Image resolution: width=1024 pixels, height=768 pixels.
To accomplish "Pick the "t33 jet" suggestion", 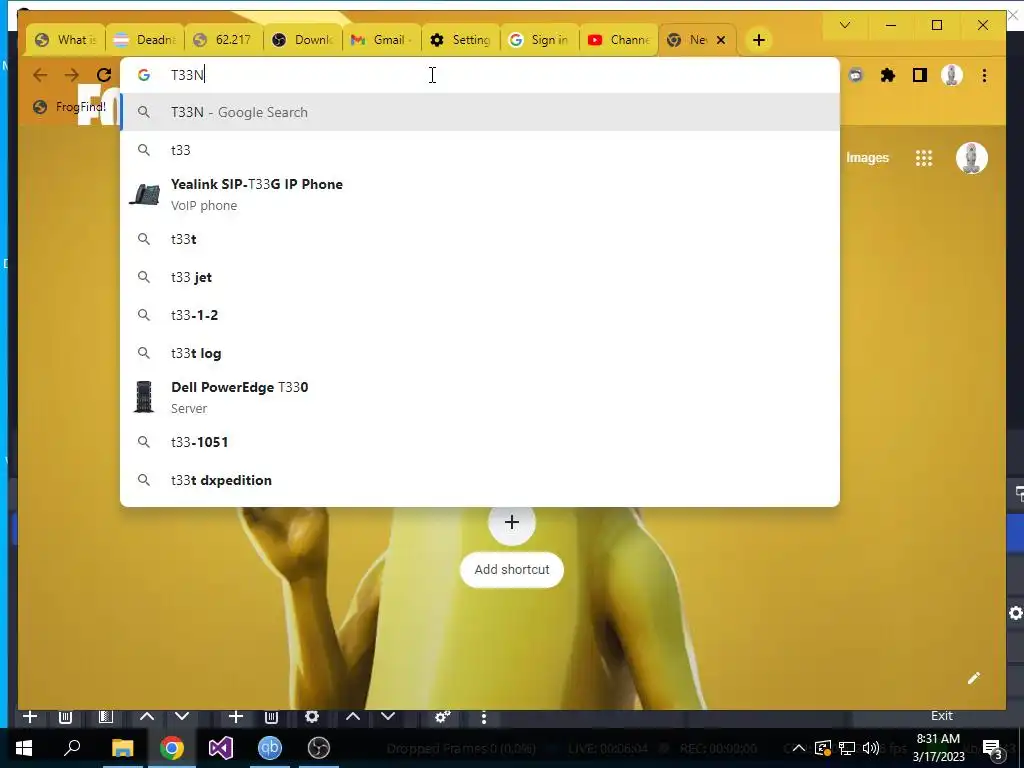I will click(479, 277).
